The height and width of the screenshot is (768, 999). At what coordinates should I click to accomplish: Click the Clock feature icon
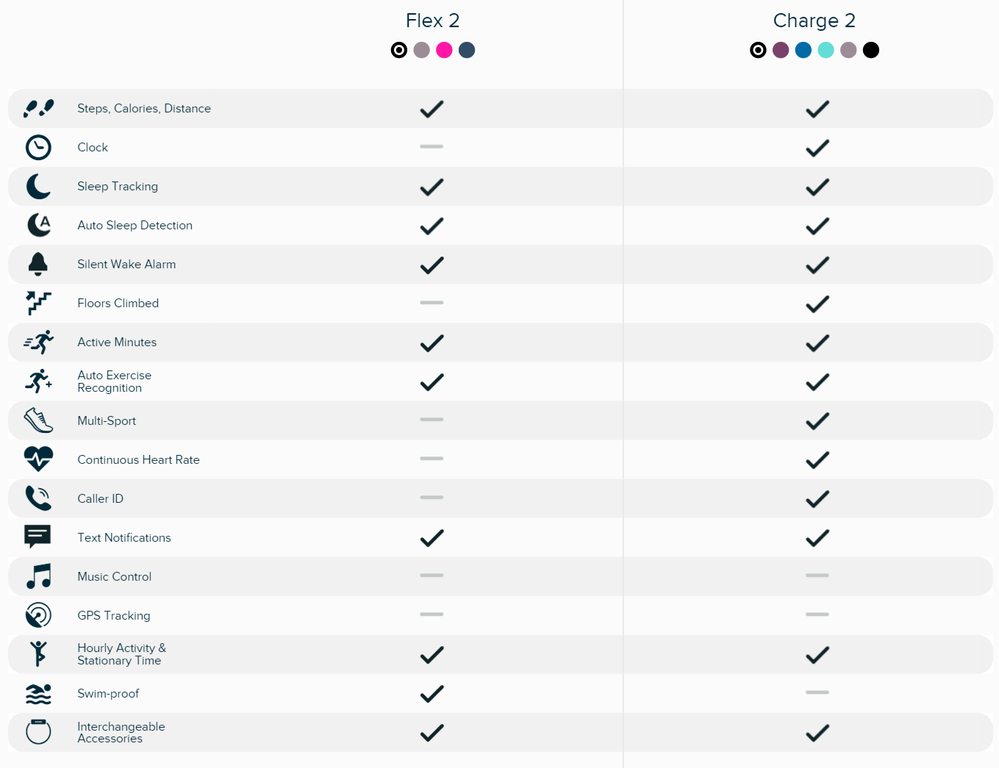point(38,147)
